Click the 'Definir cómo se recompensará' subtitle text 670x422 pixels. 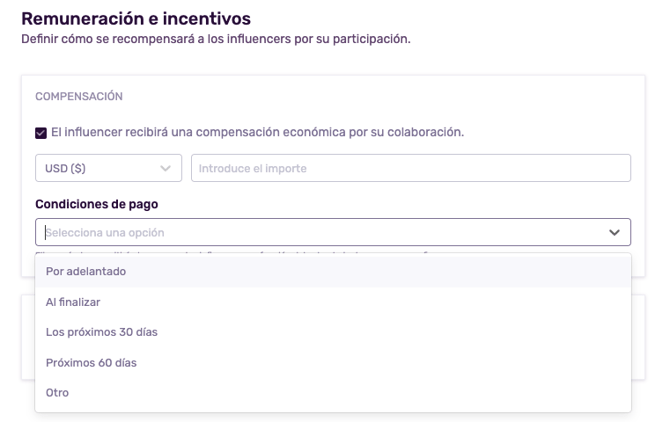click(215, 40)
